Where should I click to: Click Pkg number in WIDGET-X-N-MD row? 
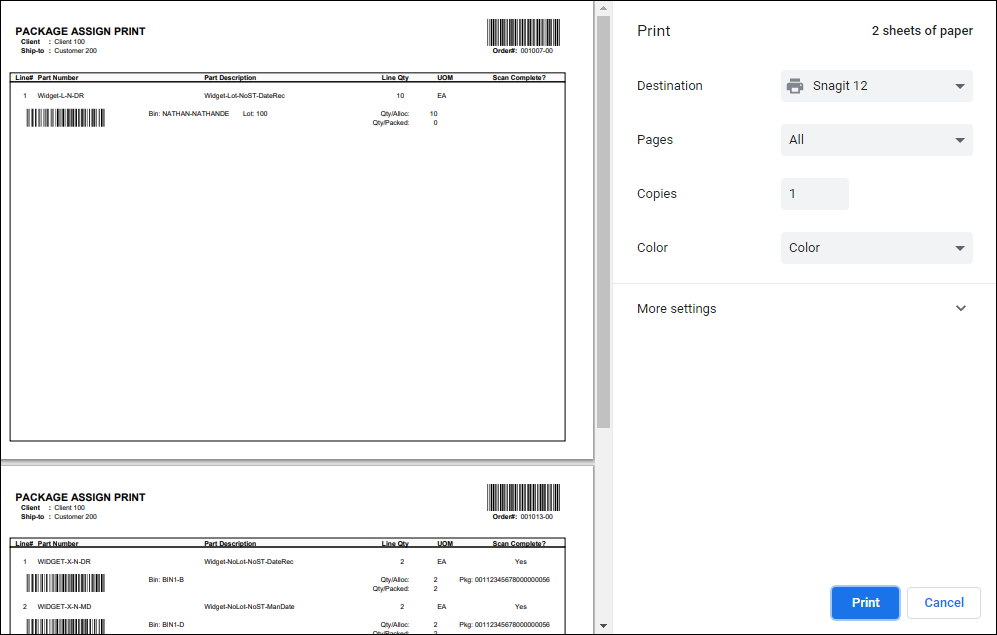coord(504,625)
